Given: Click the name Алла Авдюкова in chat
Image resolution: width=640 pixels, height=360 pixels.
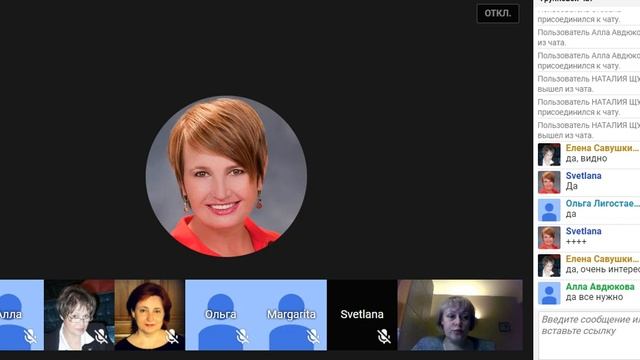Looking at the screenshot, I should 600,287.
